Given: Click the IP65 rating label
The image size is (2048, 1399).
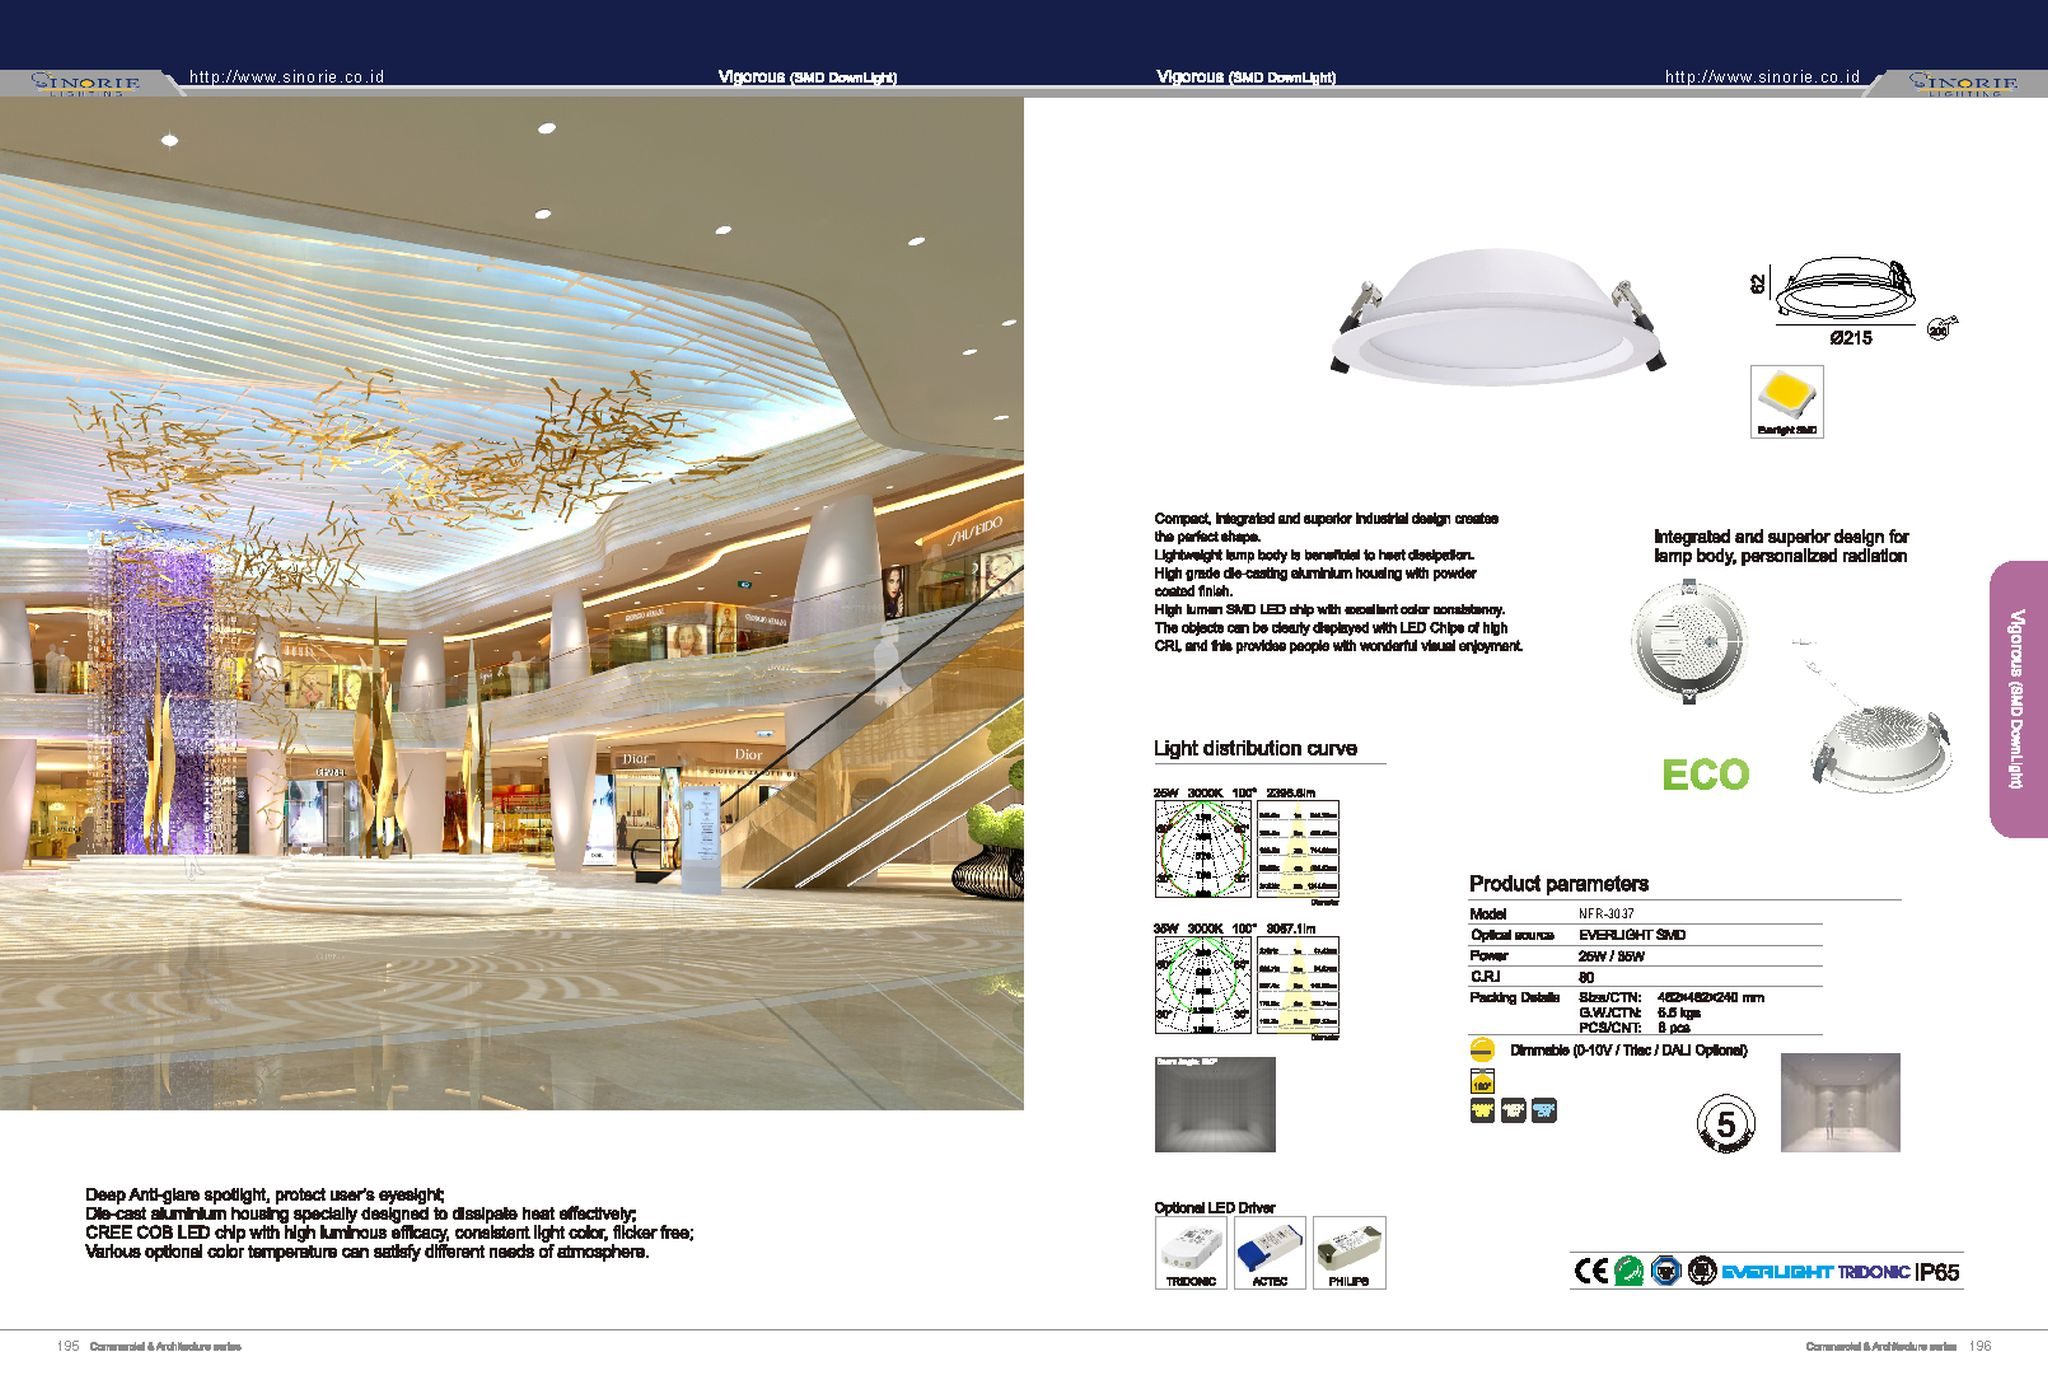Looking at the screenshot, I should pyautogui.click(x=1937, y=1272).
